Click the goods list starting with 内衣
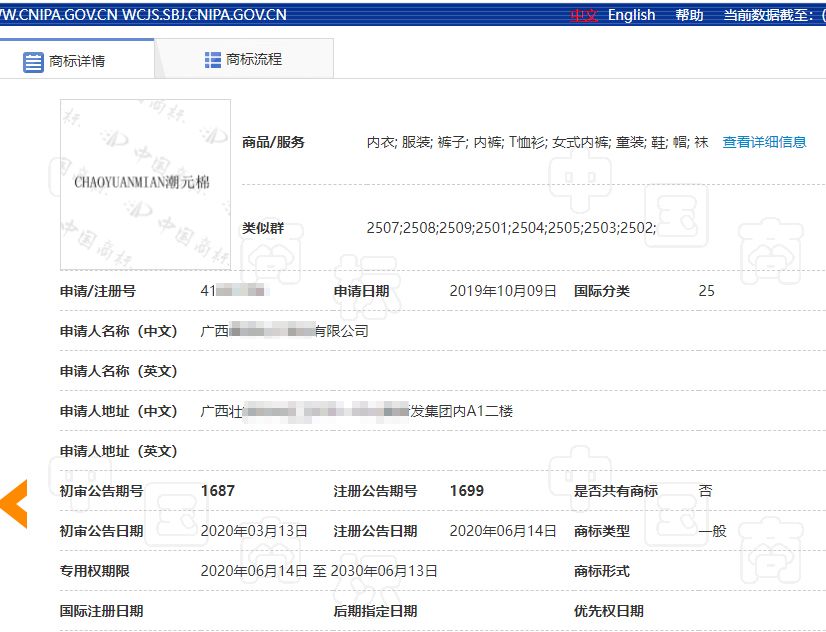The height and width of the screenshot is (632, 826). pos(530,142)
